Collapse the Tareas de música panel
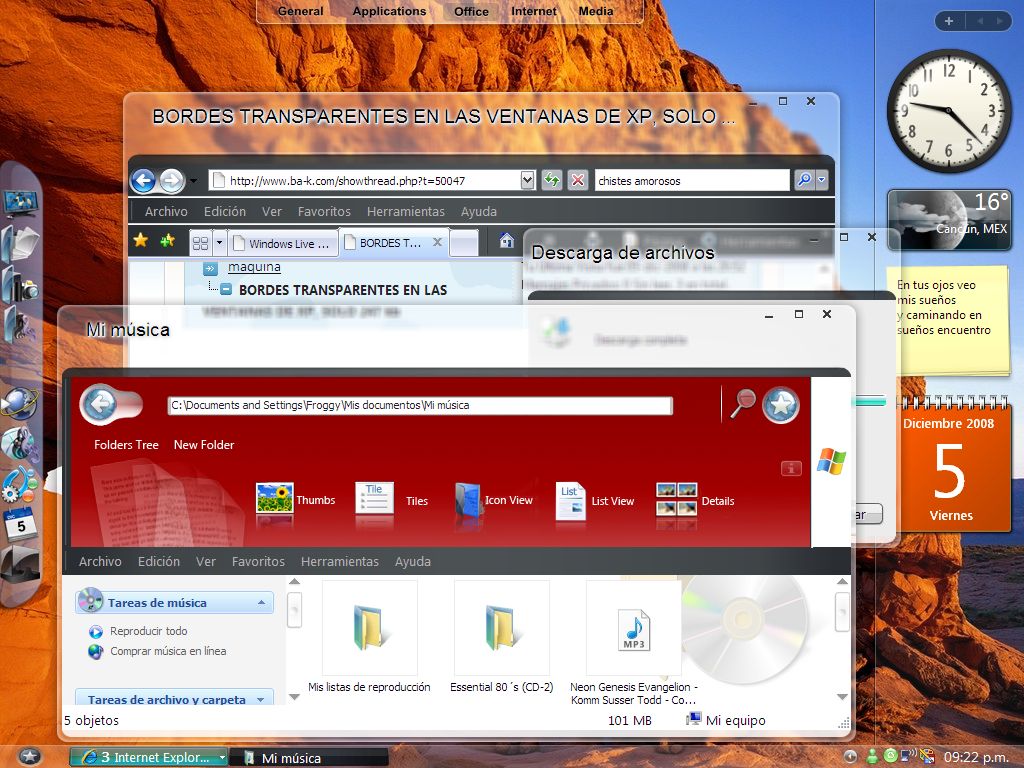Image resolution: width=1024 pixels, height=768 pixels. coord(261,602)
